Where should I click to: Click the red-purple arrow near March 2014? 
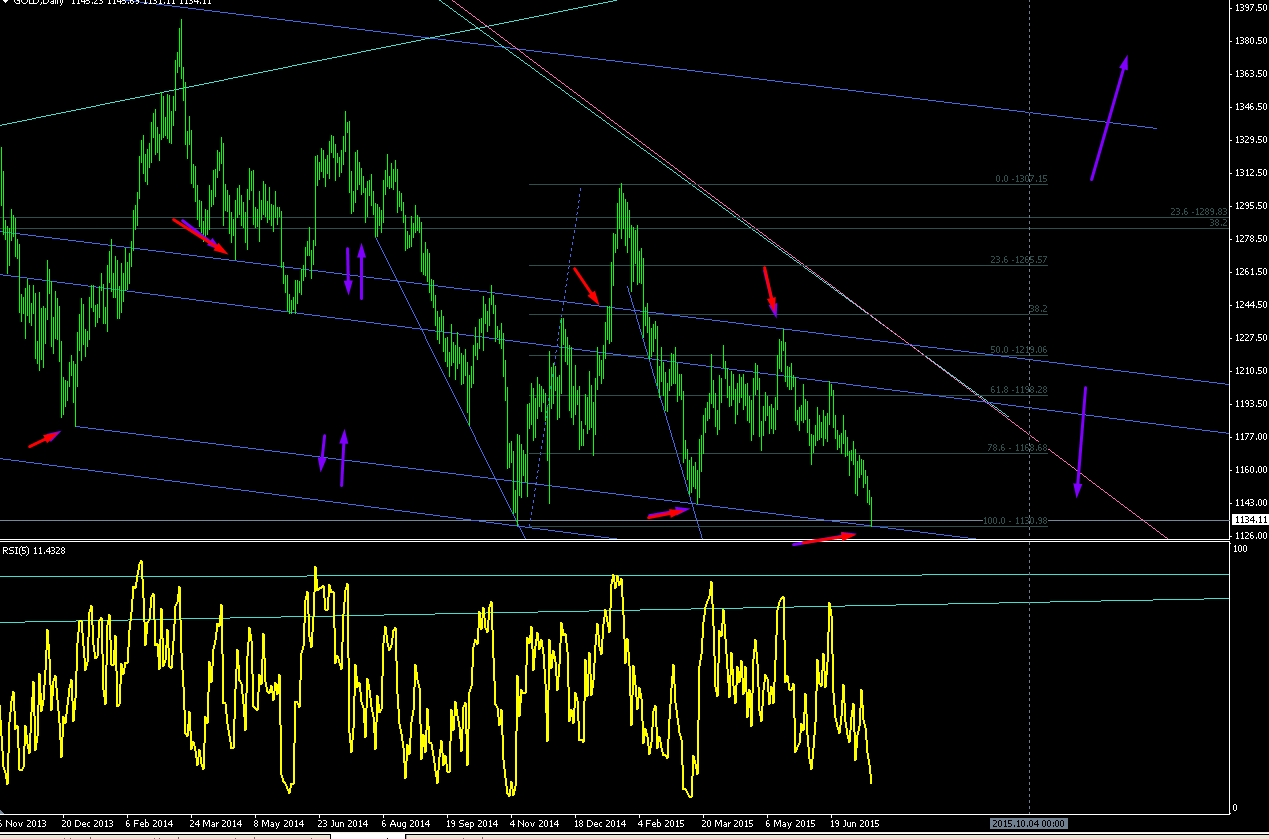[200, 235]
